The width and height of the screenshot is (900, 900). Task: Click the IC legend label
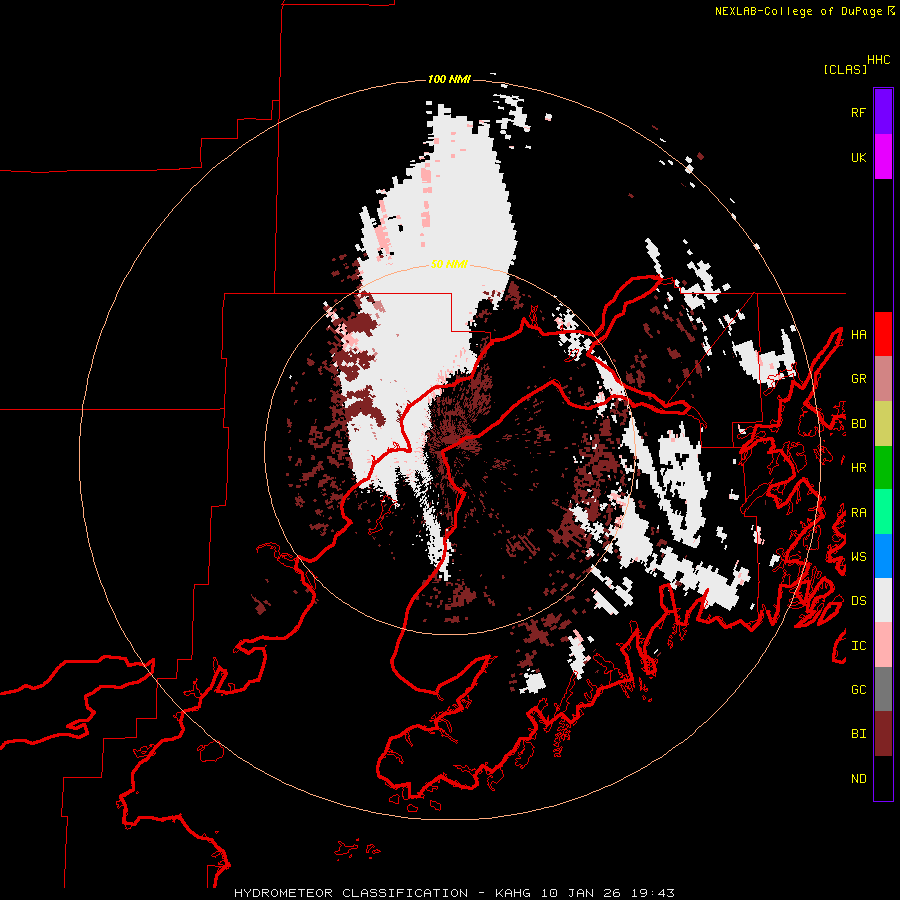[x=858, y=646]
